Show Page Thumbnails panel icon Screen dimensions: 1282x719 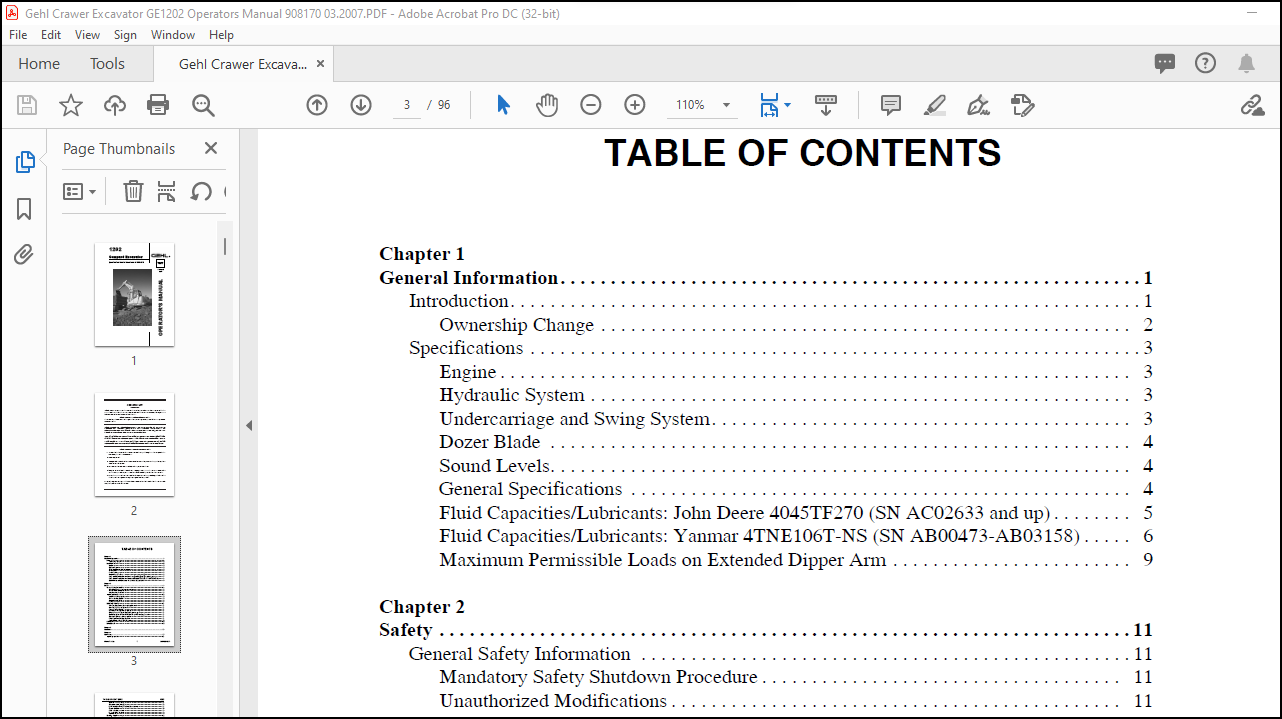tap(25, 162)
